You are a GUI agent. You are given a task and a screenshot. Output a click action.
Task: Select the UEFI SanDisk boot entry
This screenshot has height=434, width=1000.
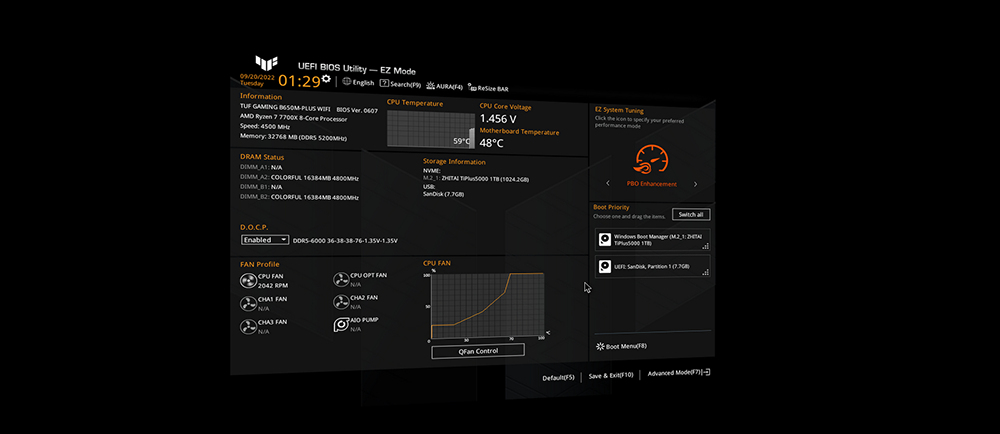[652, 266]
